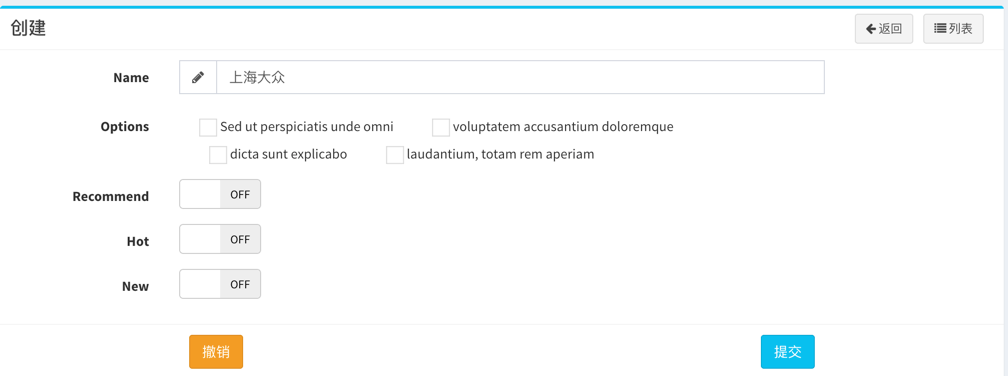Click the Name field label

pyautogui.click(x=131, y=78)
